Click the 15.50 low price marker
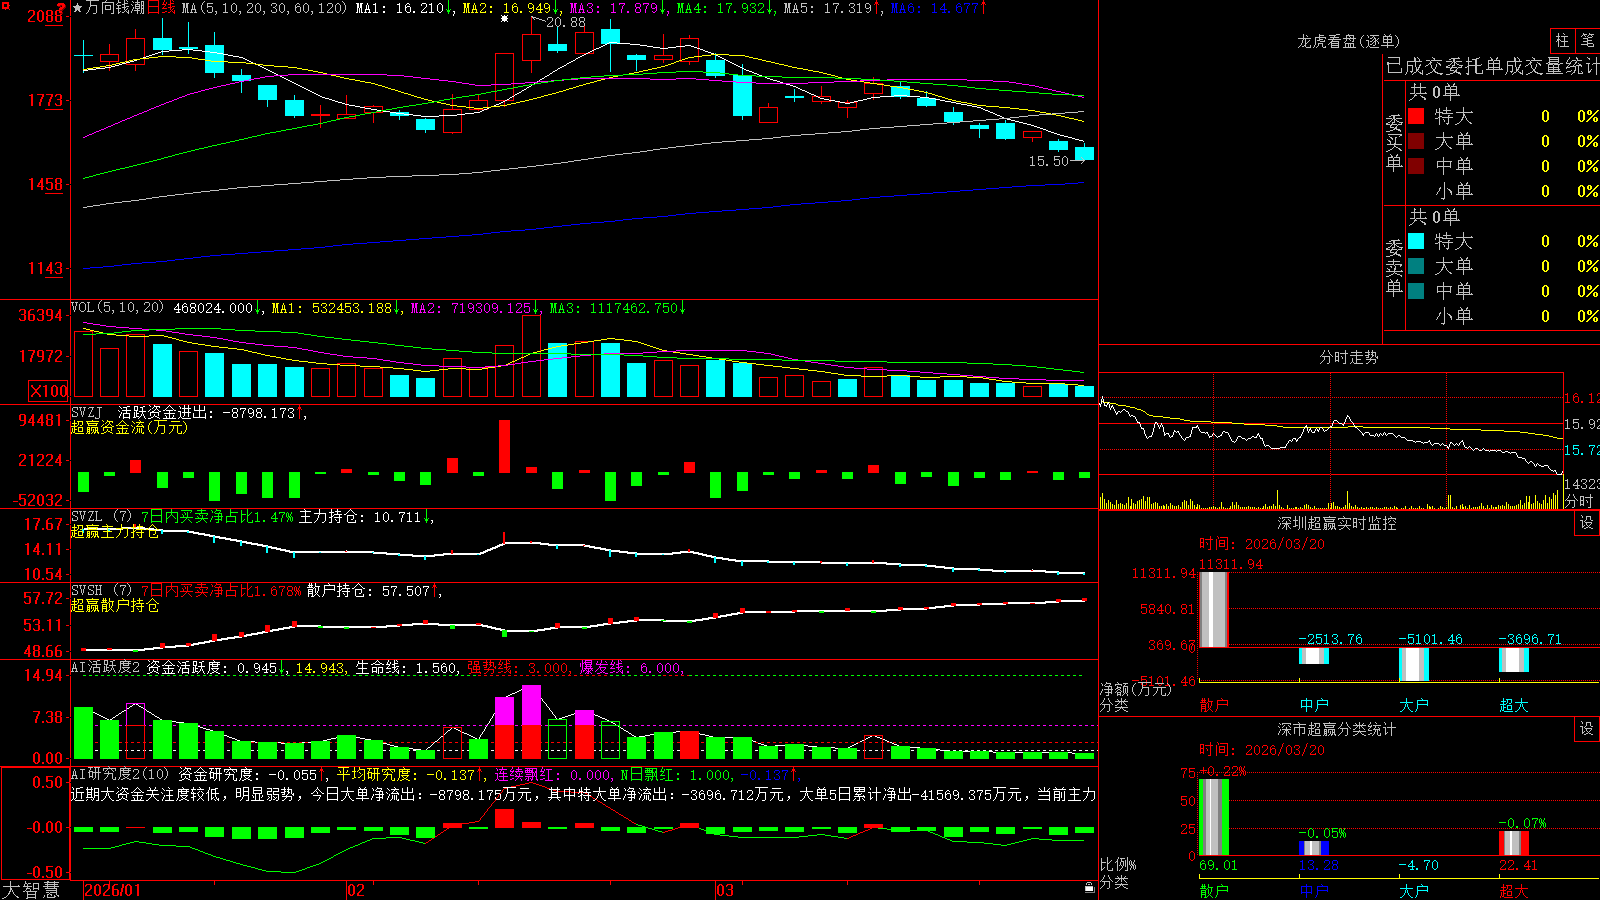 point(1049,161)
